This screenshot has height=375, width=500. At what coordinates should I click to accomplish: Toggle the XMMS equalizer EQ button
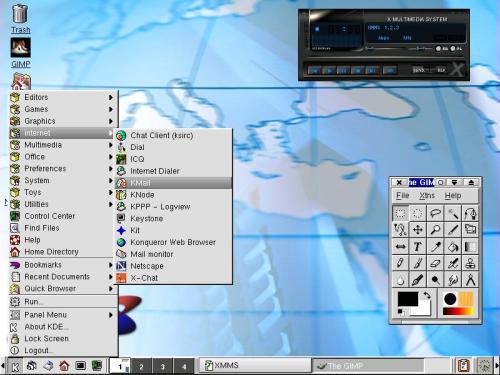click(442, 49)
